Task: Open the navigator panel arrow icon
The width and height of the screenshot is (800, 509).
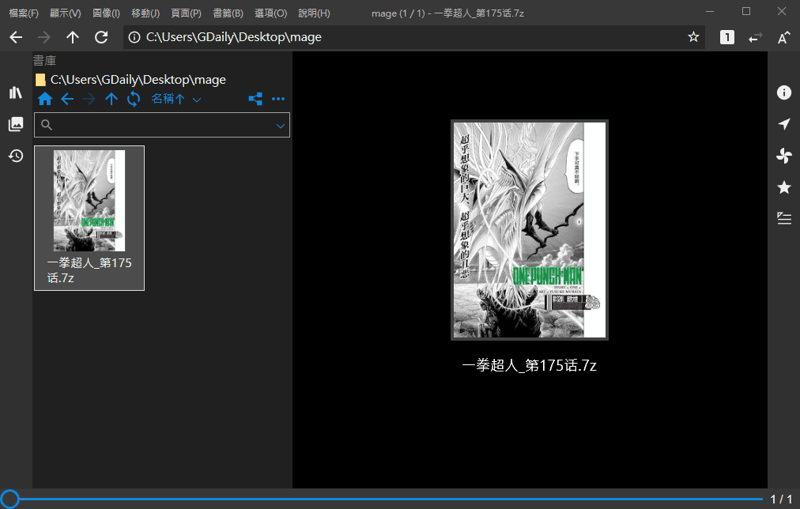Action: pyautogui.click(x=784, y=124)
